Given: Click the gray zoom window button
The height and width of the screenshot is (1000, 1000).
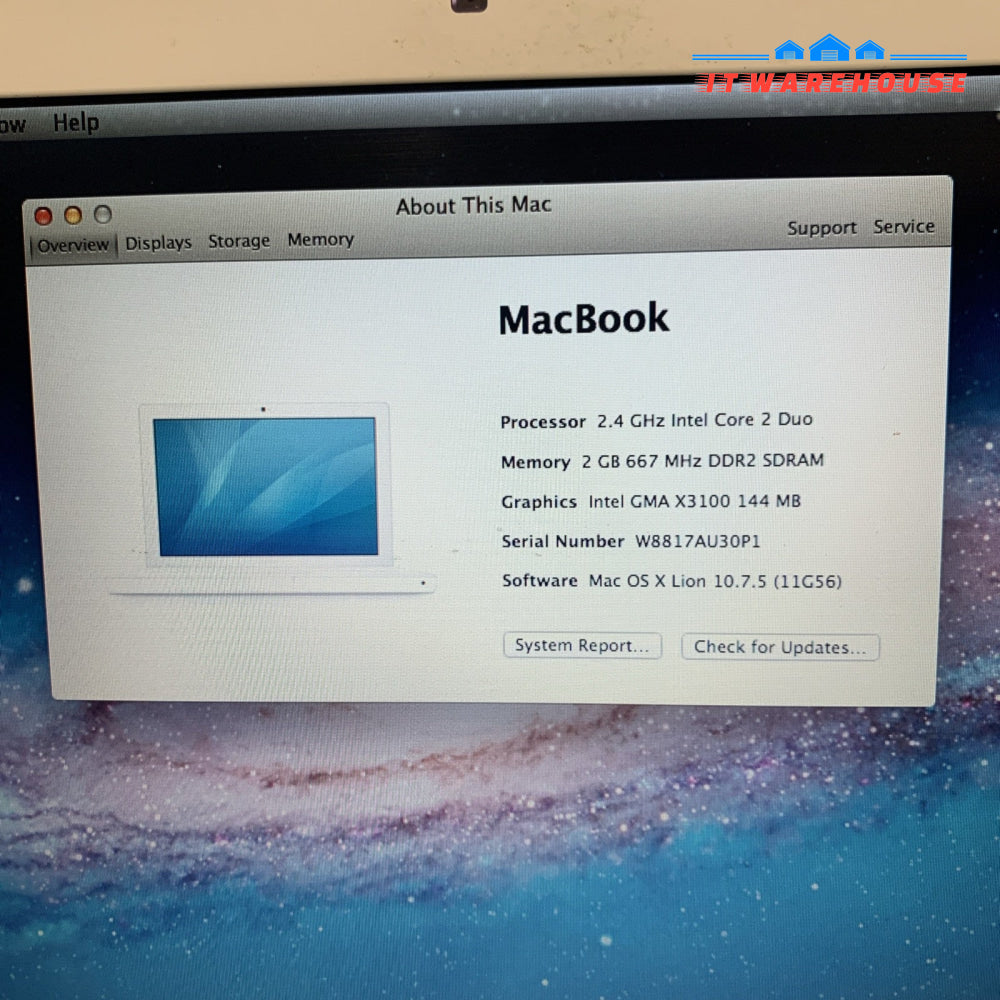Looking at the screenshot, I should (103, 214).
